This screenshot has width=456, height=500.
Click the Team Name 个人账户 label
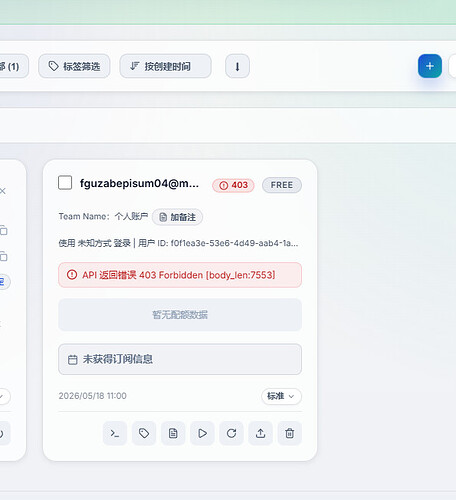point(103,217)
